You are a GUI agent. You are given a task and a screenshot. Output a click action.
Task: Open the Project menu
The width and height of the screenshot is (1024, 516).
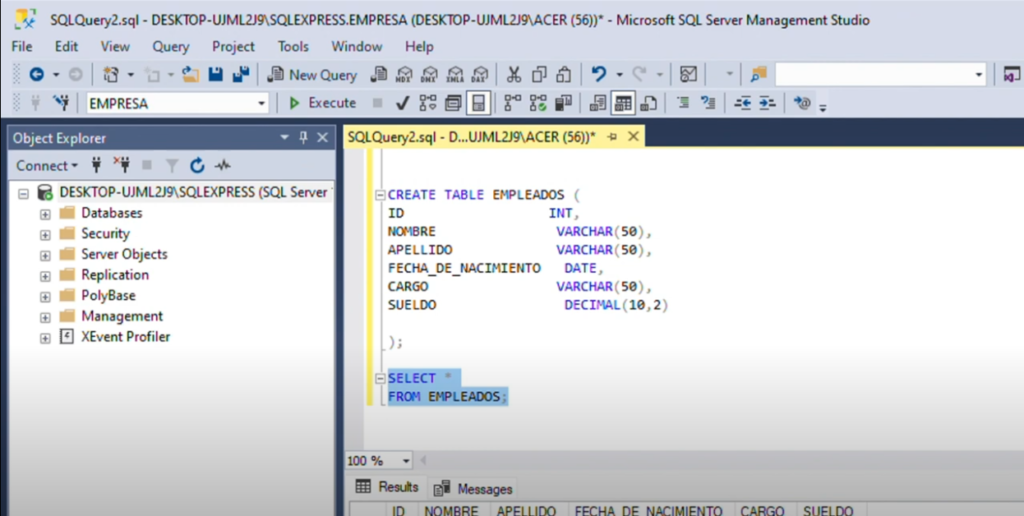tap(233, 46)
